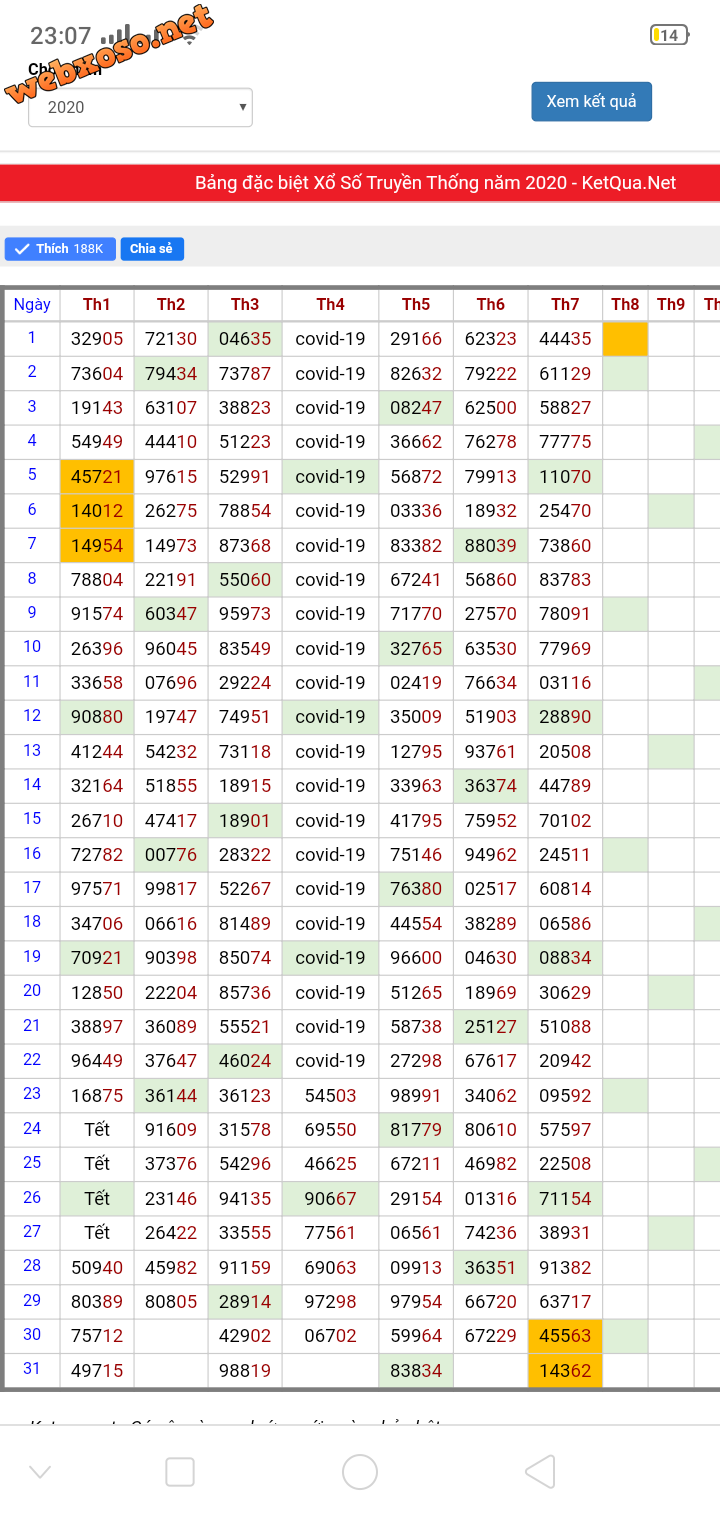The height and width of the screenshot is (1520, 720).
Task: Click the Th3 column header
Action: [245, 305]
